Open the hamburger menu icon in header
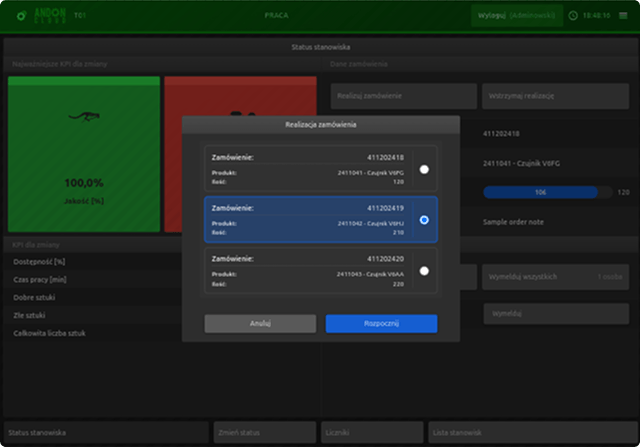The width and height of the screenshot is (640, 447). click(x=623, y=16)
